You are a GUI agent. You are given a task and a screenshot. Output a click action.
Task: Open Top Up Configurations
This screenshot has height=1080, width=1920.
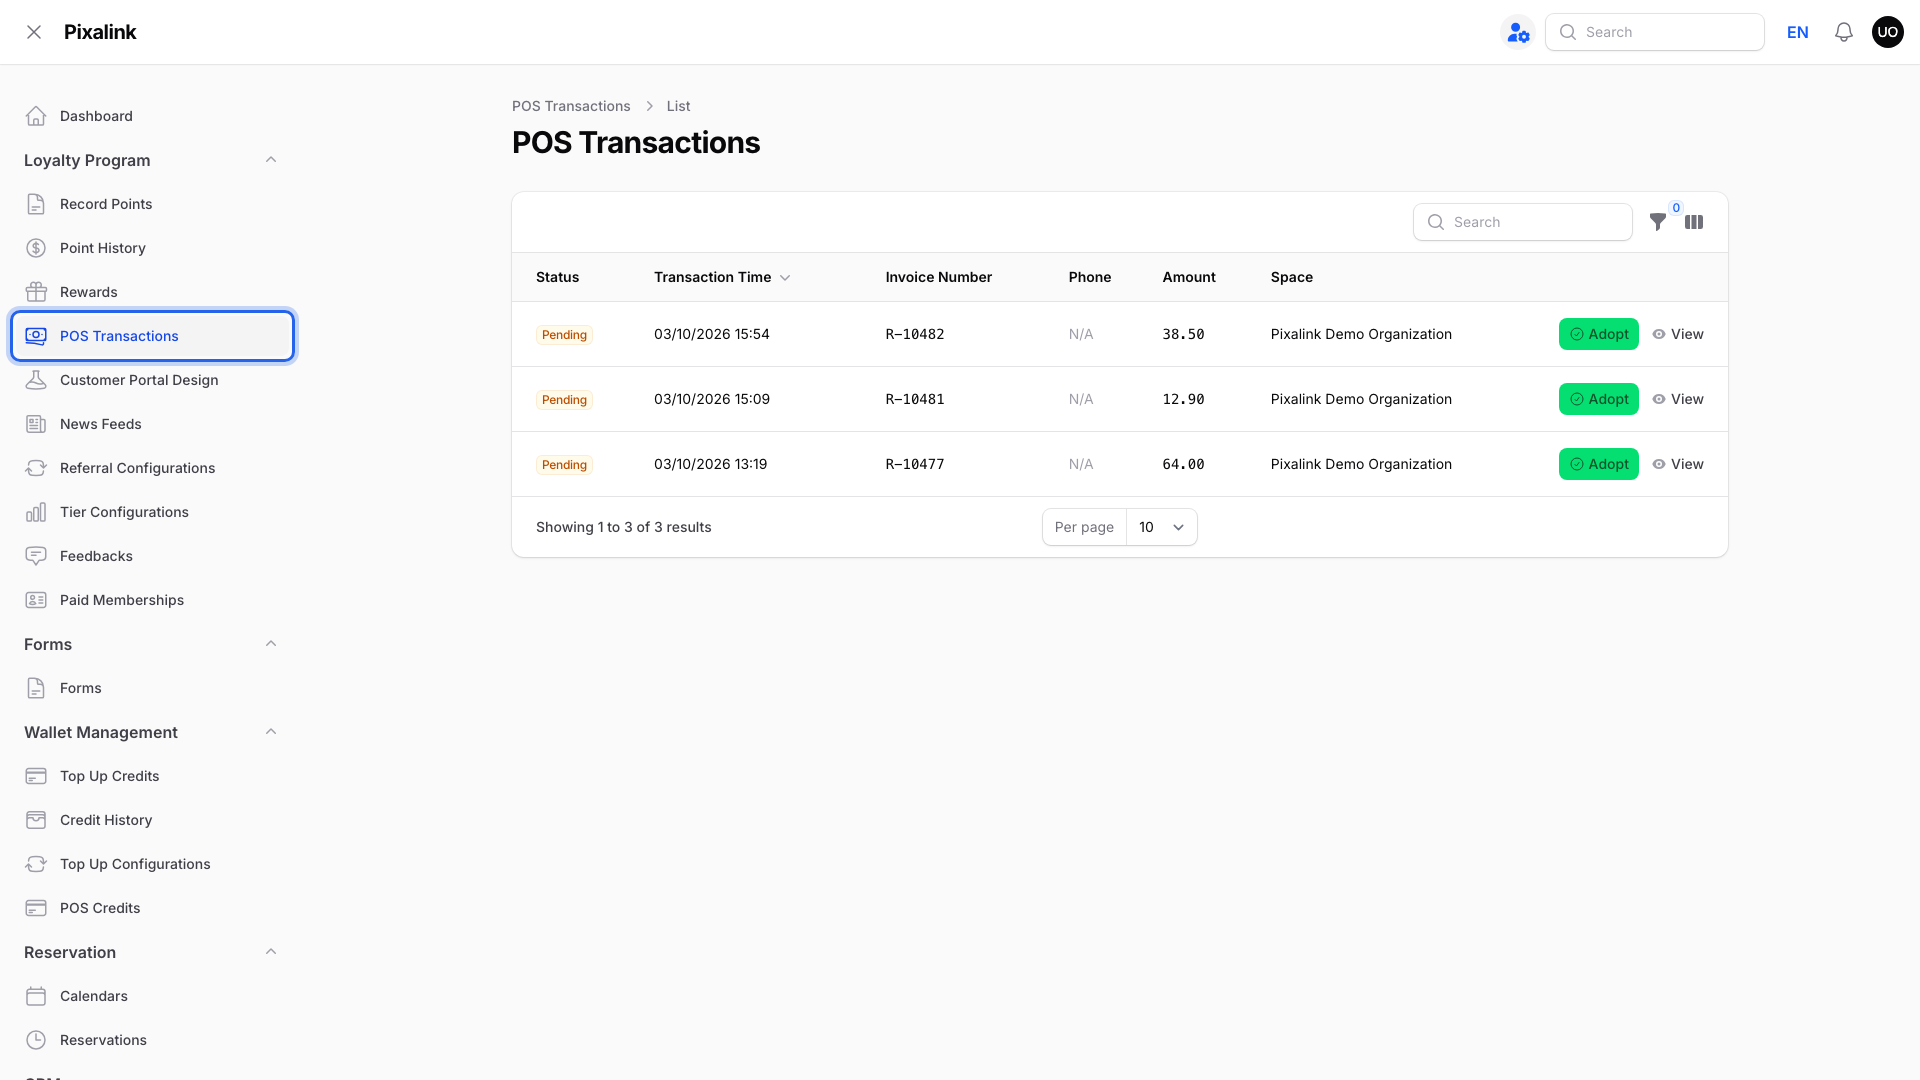click(152, 864)
